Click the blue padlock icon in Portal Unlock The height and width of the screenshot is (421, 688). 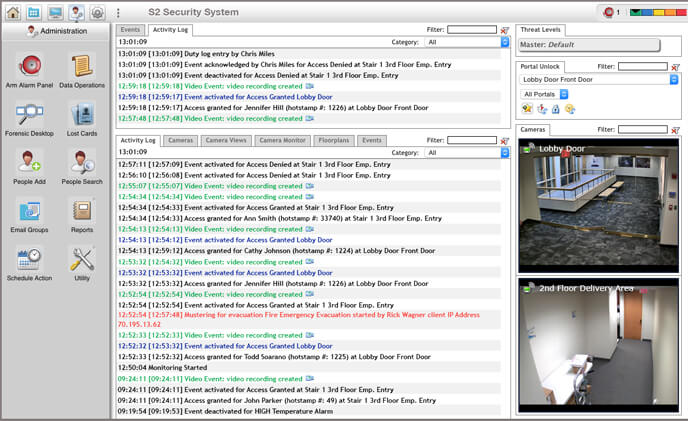[555, 109]
